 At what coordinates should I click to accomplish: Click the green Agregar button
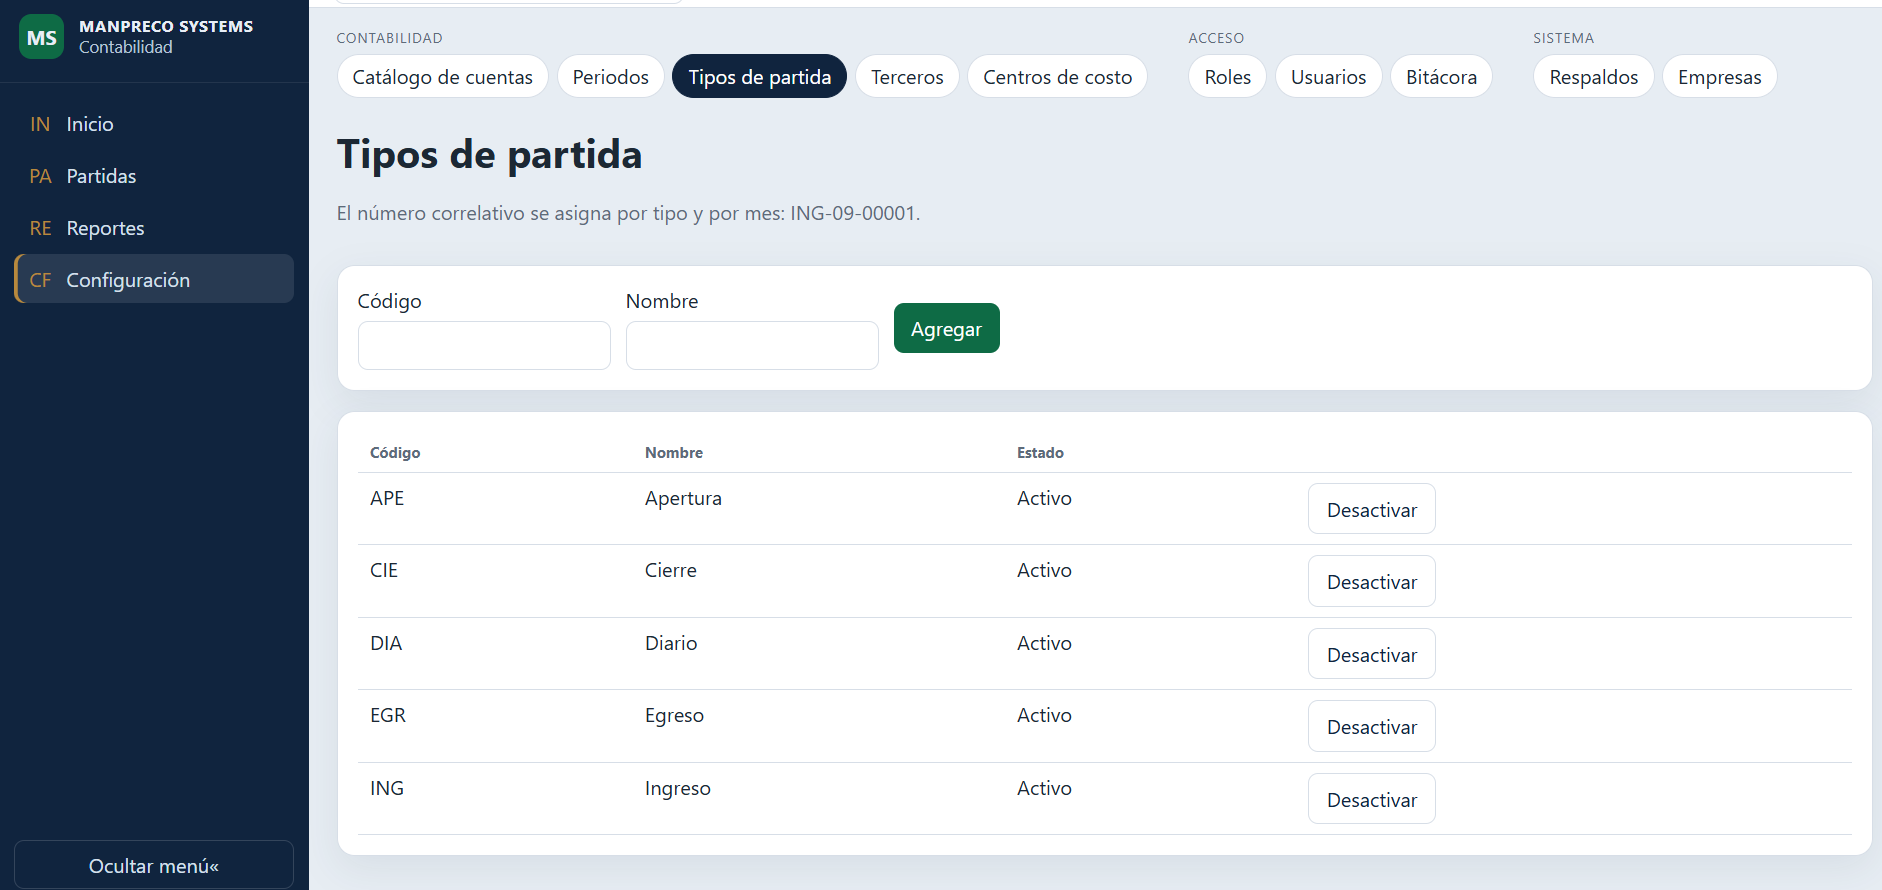pos(946,328)
